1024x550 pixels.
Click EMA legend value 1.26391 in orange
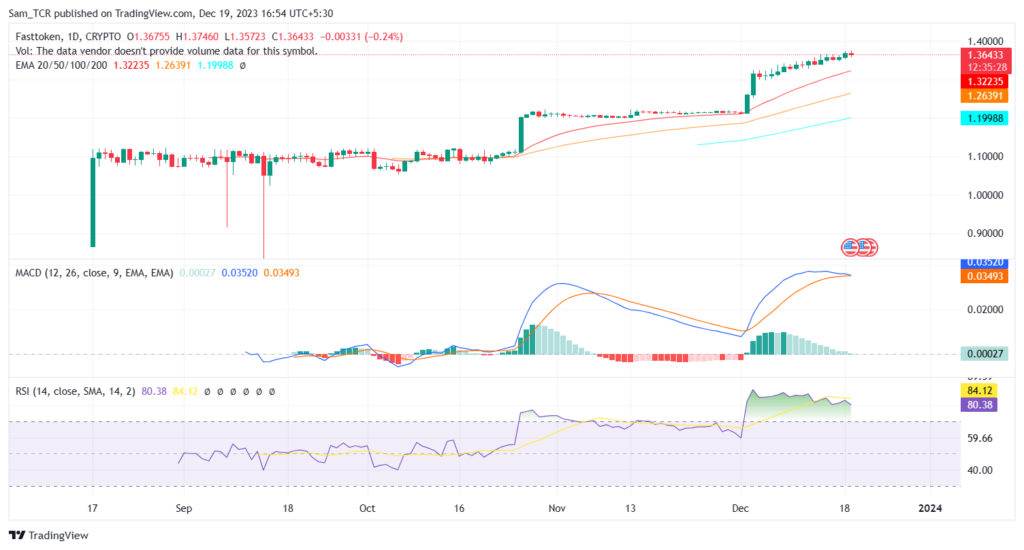(173, 65)
